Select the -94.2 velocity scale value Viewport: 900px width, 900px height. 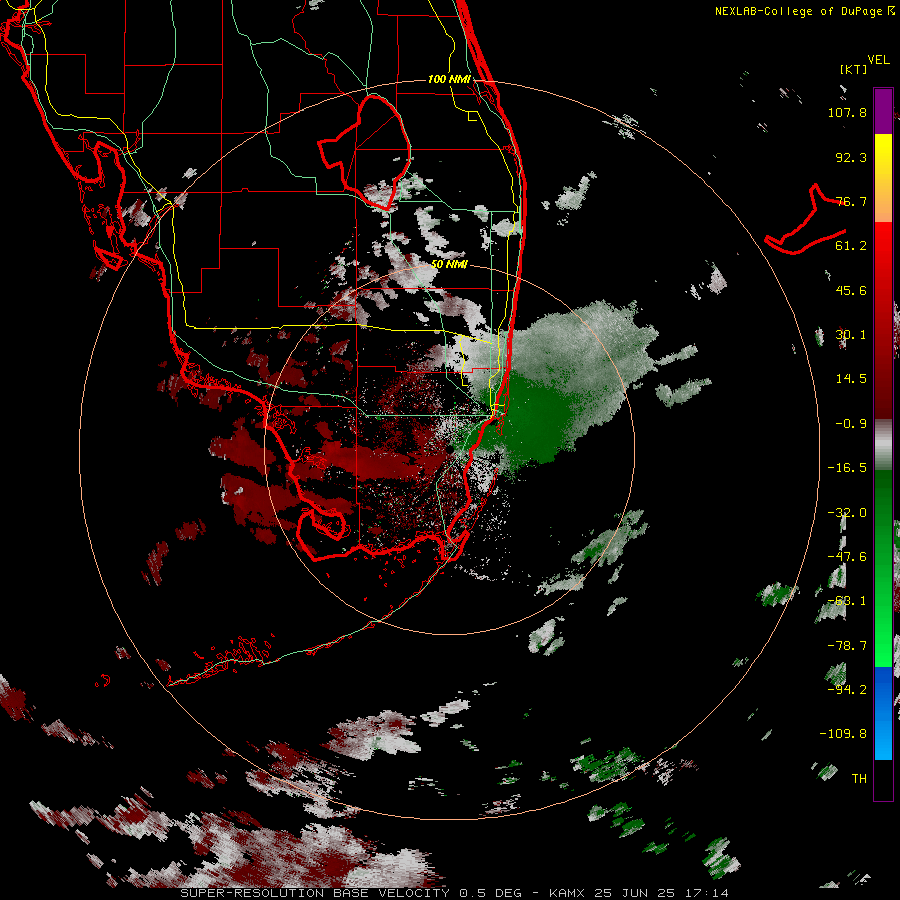(847, 690)
